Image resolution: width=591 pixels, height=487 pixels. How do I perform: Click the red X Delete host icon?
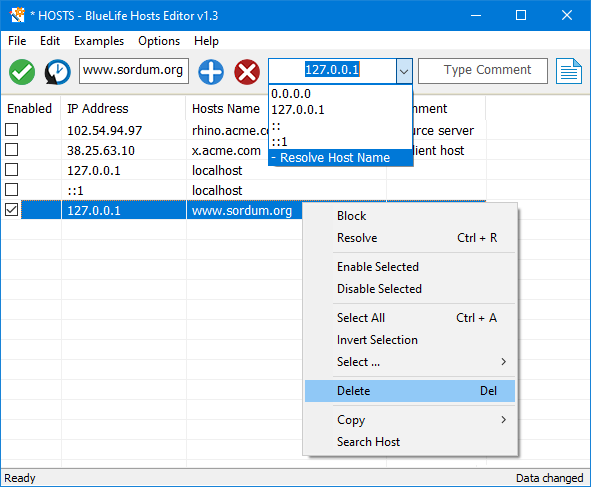(247, 72)
